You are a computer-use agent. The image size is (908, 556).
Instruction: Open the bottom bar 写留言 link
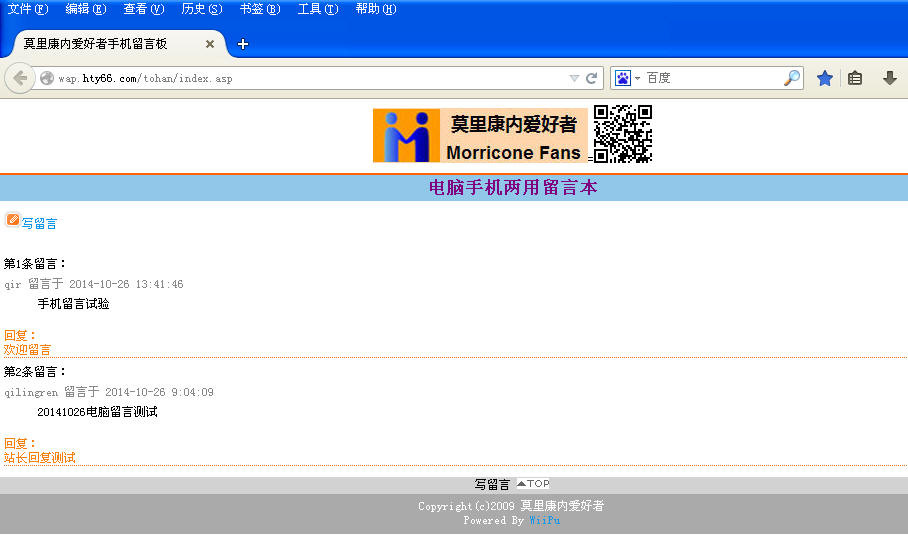pos(492,484)
